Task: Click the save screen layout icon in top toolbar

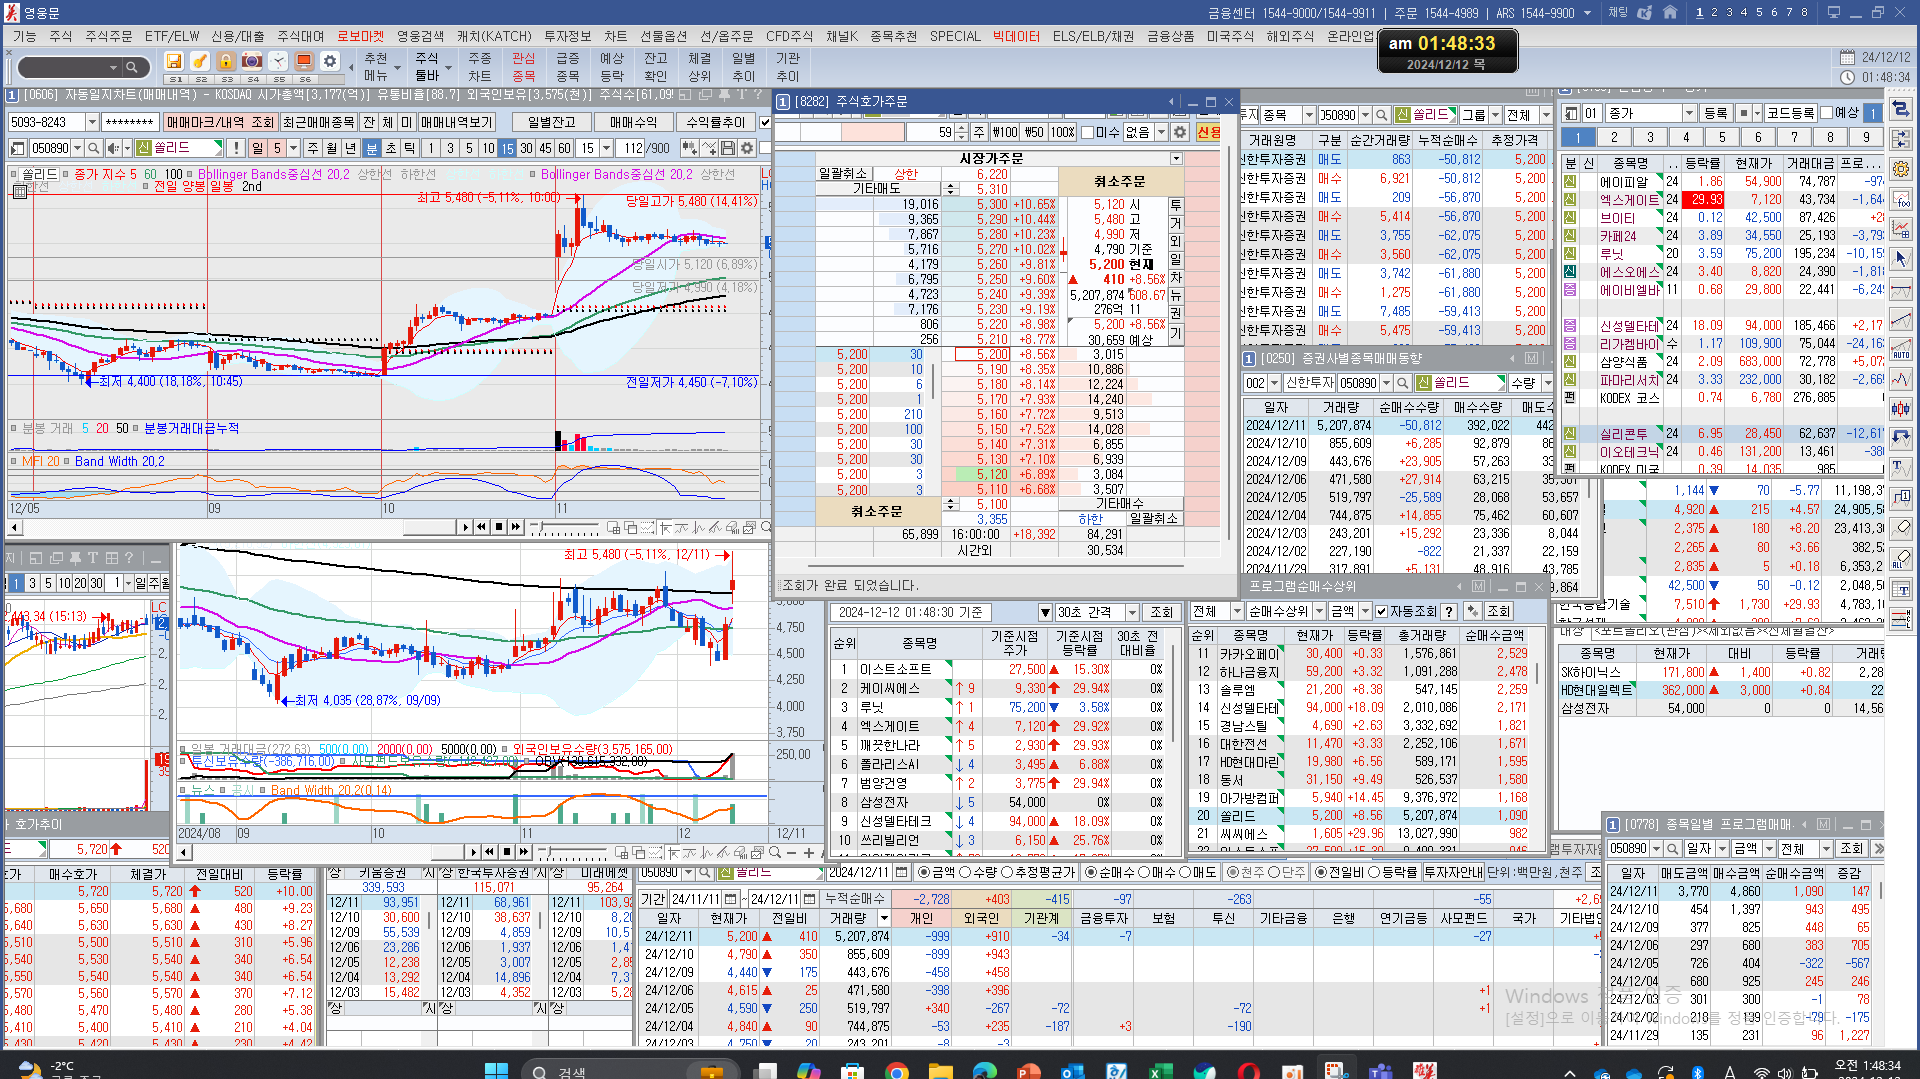Action: coord(174,62)
